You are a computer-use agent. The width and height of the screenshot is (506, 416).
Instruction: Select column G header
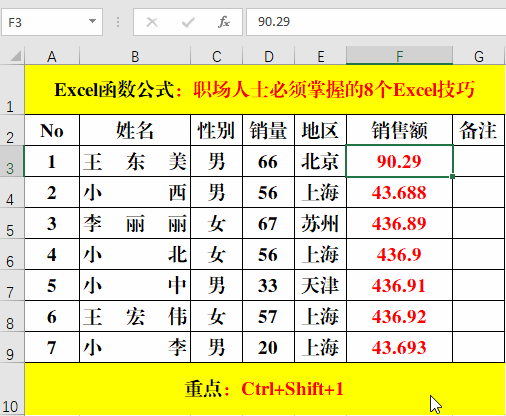tap(479, 56)
